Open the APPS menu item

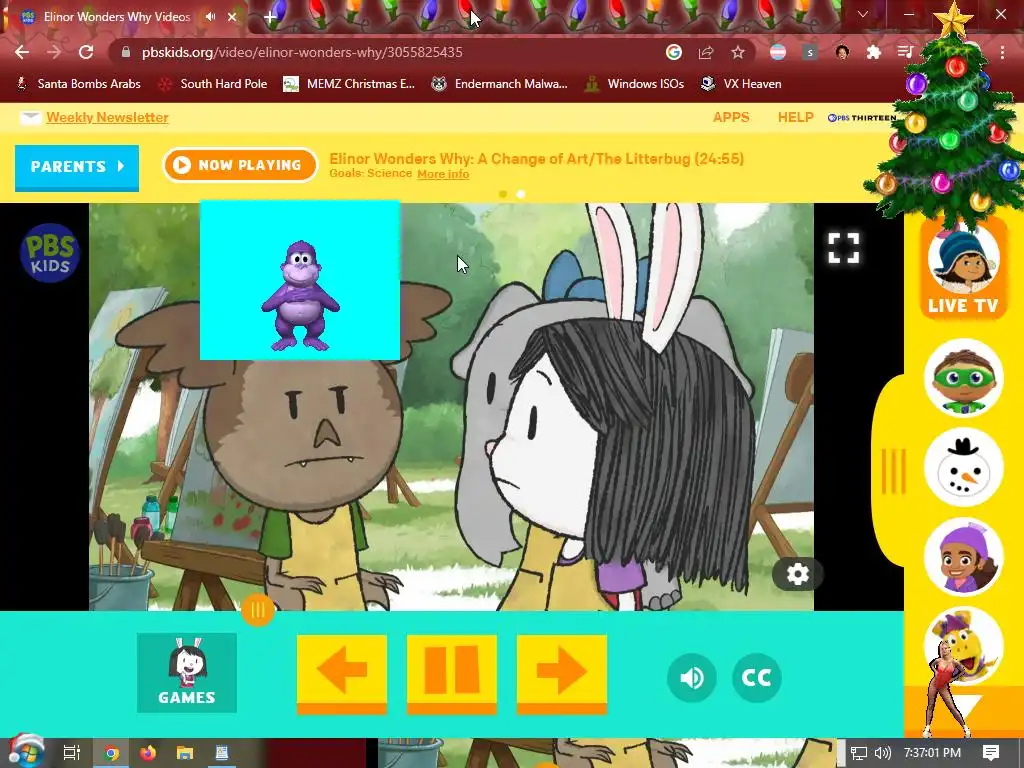coord(731,118)
